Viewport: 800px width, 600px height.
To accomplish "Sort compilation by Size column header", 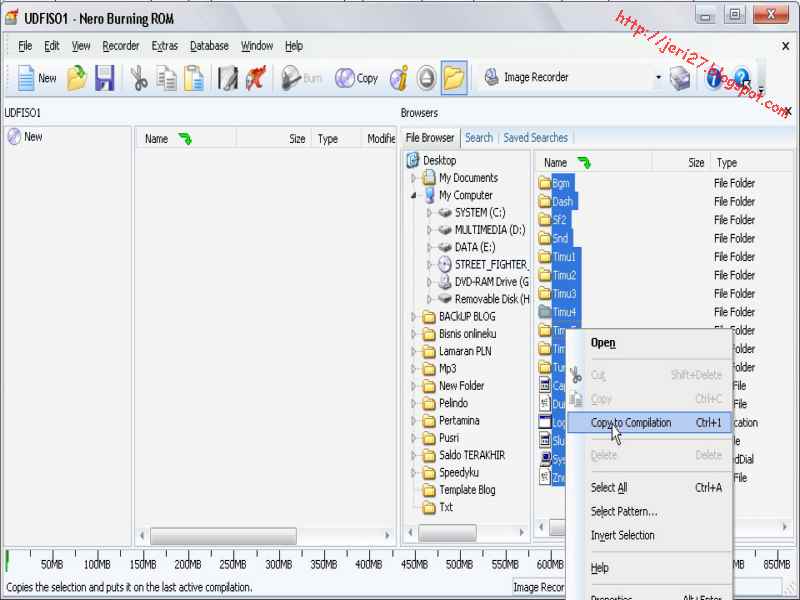I will click(273, 139).
